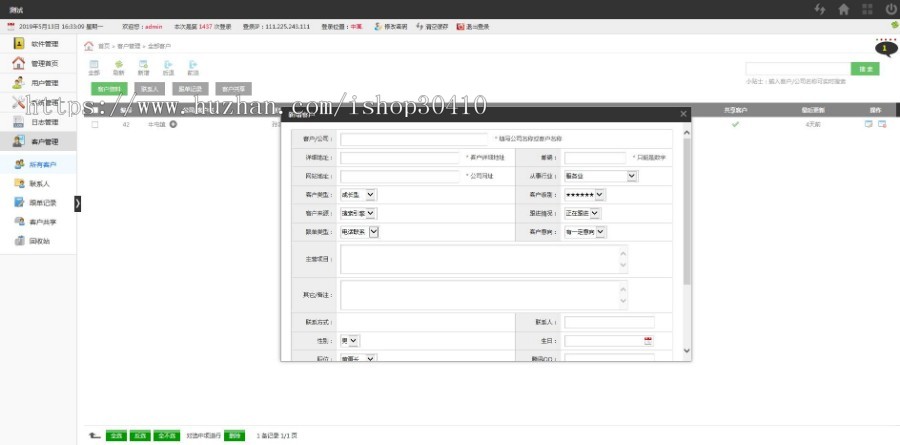Click the dialog's vertical scrollbar thumb
The width and height of the screenshot is (900, 445).
686,211
